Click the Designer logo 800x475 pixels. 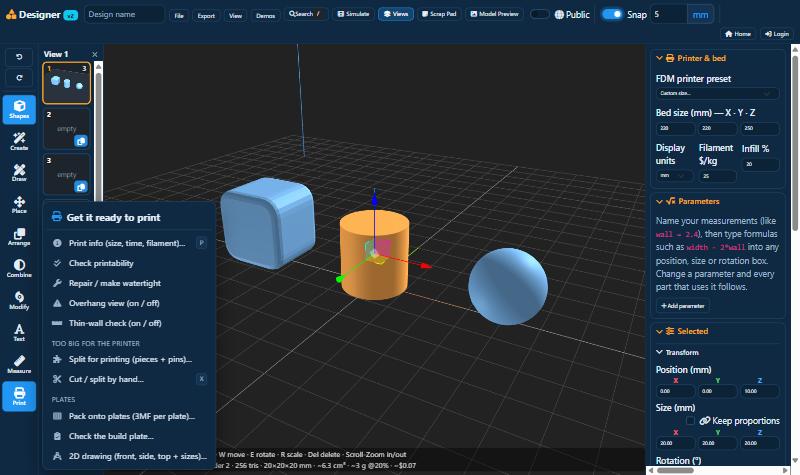click(41, 14)
